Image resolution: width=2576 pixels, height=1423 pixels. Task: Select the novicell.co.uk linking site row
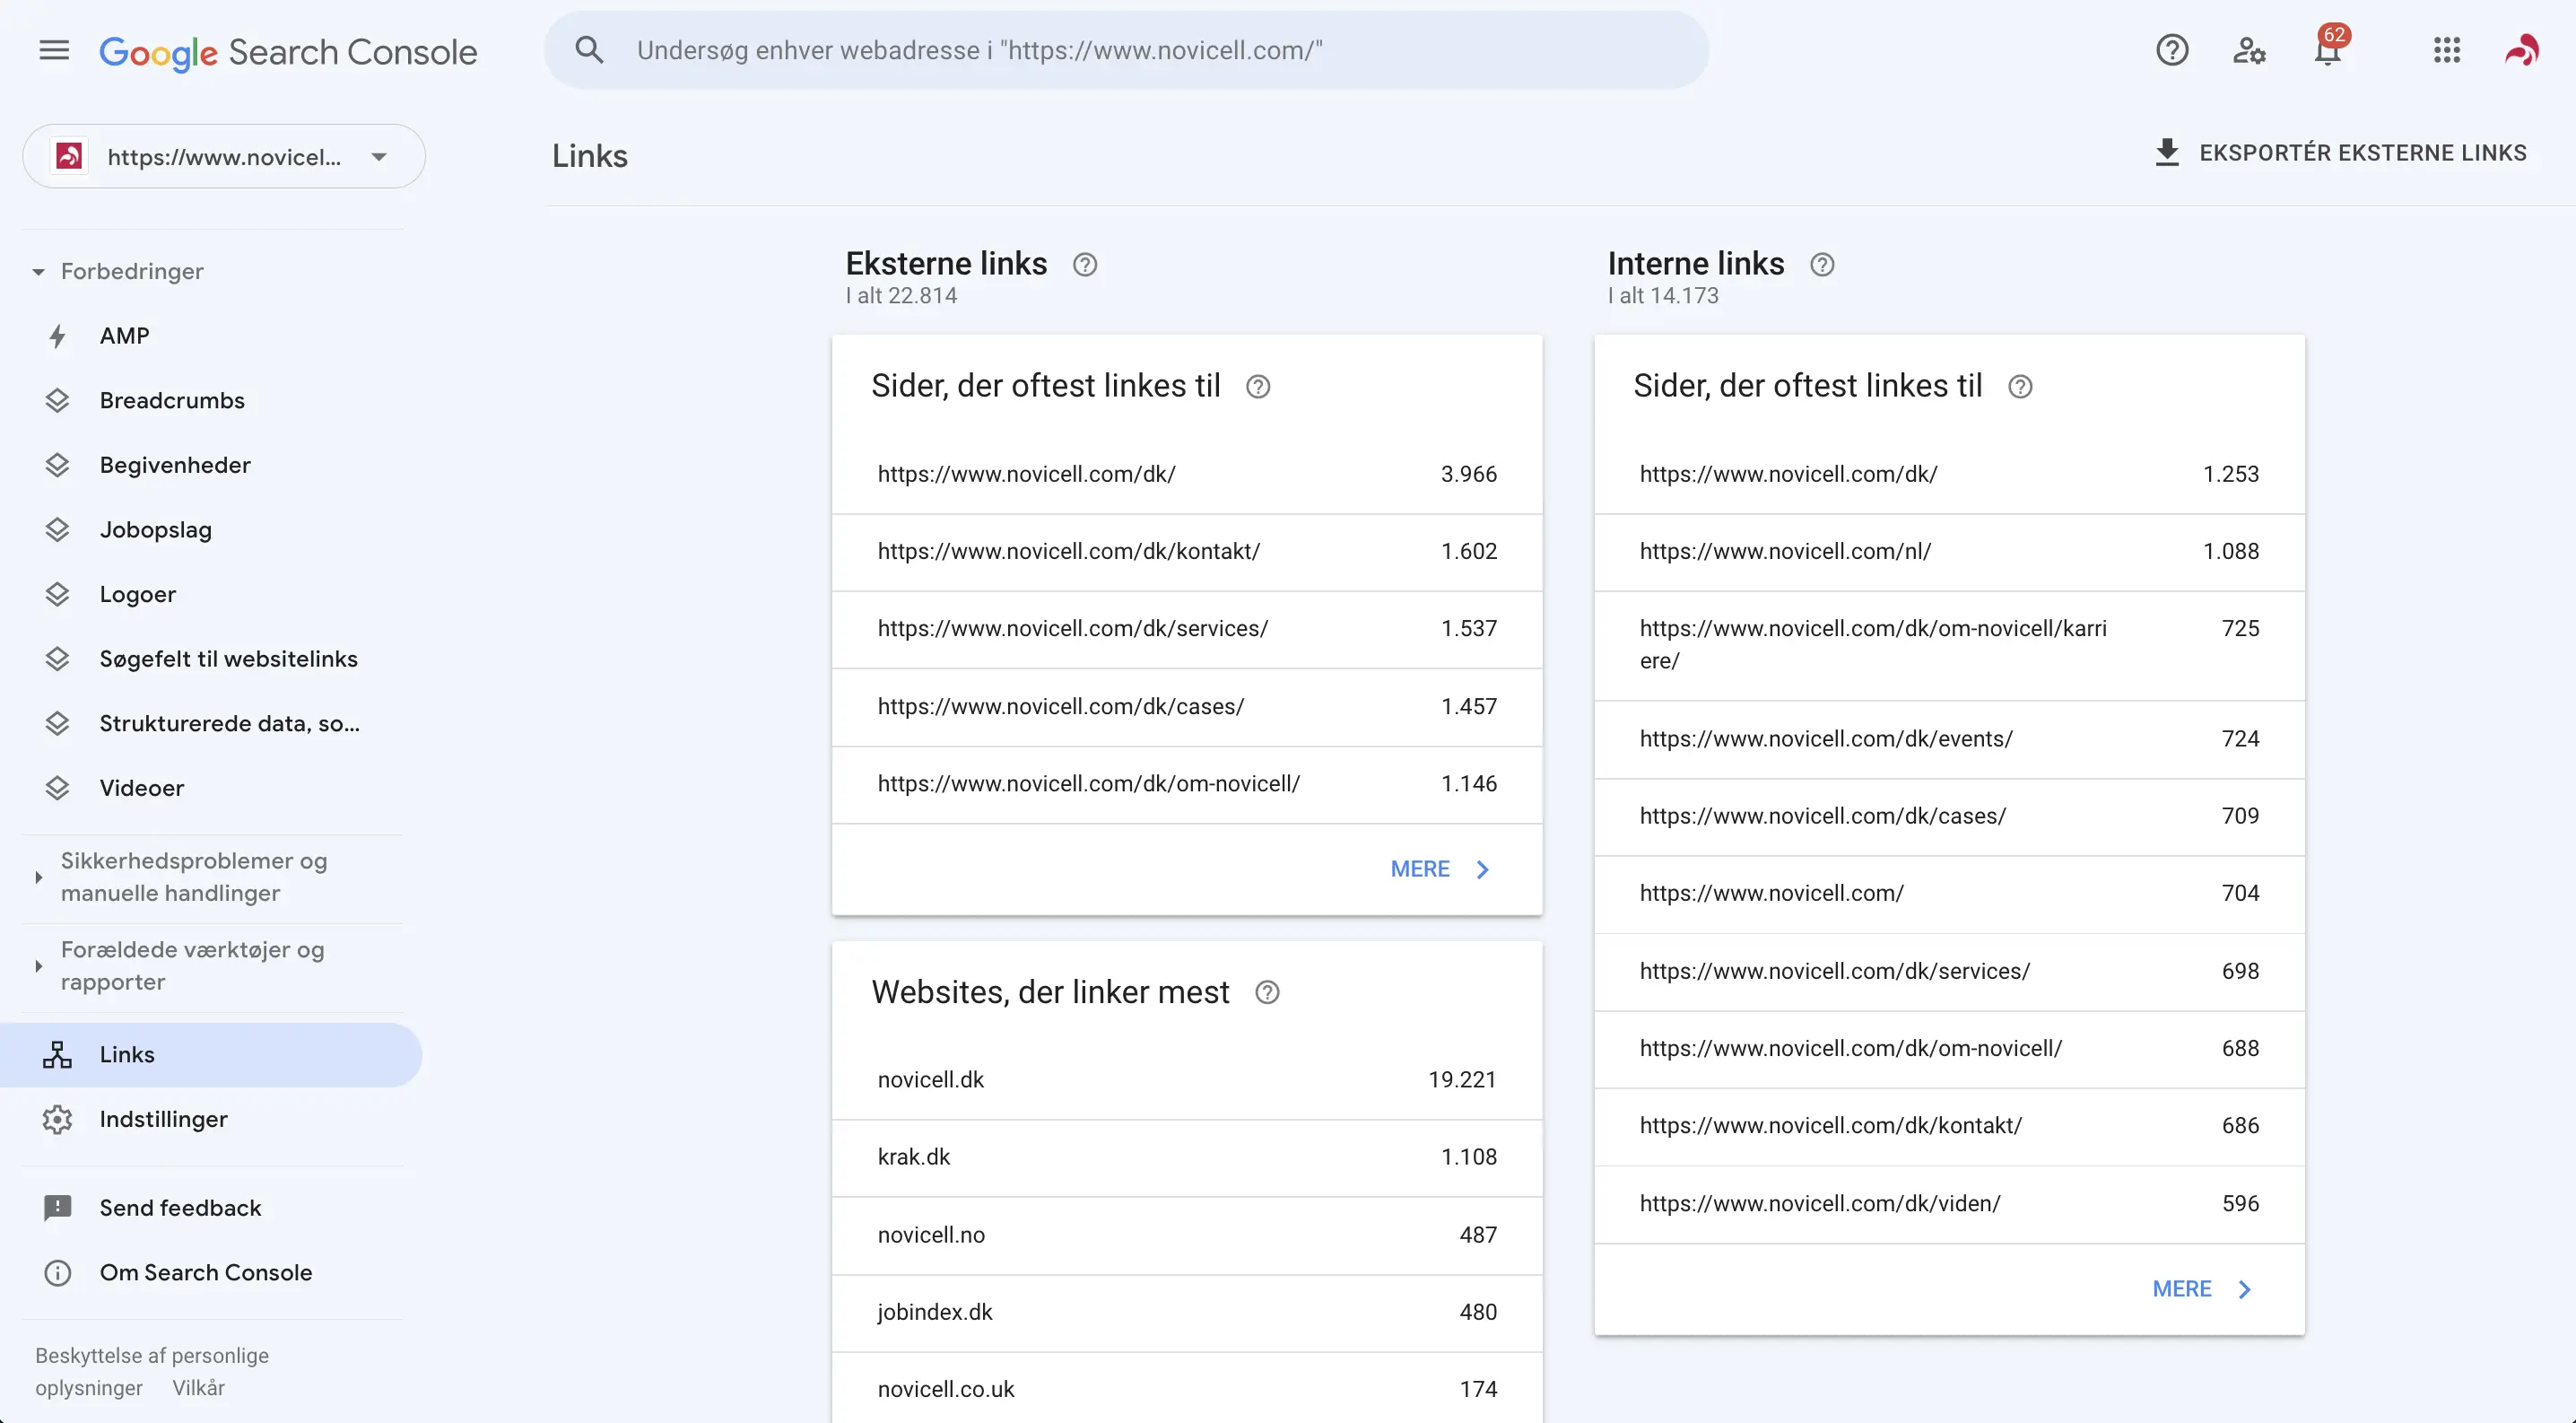1187,1389
